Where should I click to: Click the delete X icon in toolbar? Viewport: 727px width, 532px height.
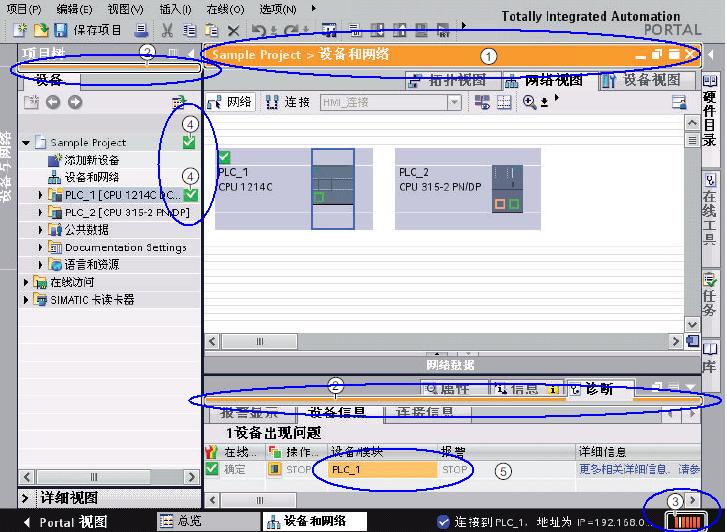[x=233, y=31]
